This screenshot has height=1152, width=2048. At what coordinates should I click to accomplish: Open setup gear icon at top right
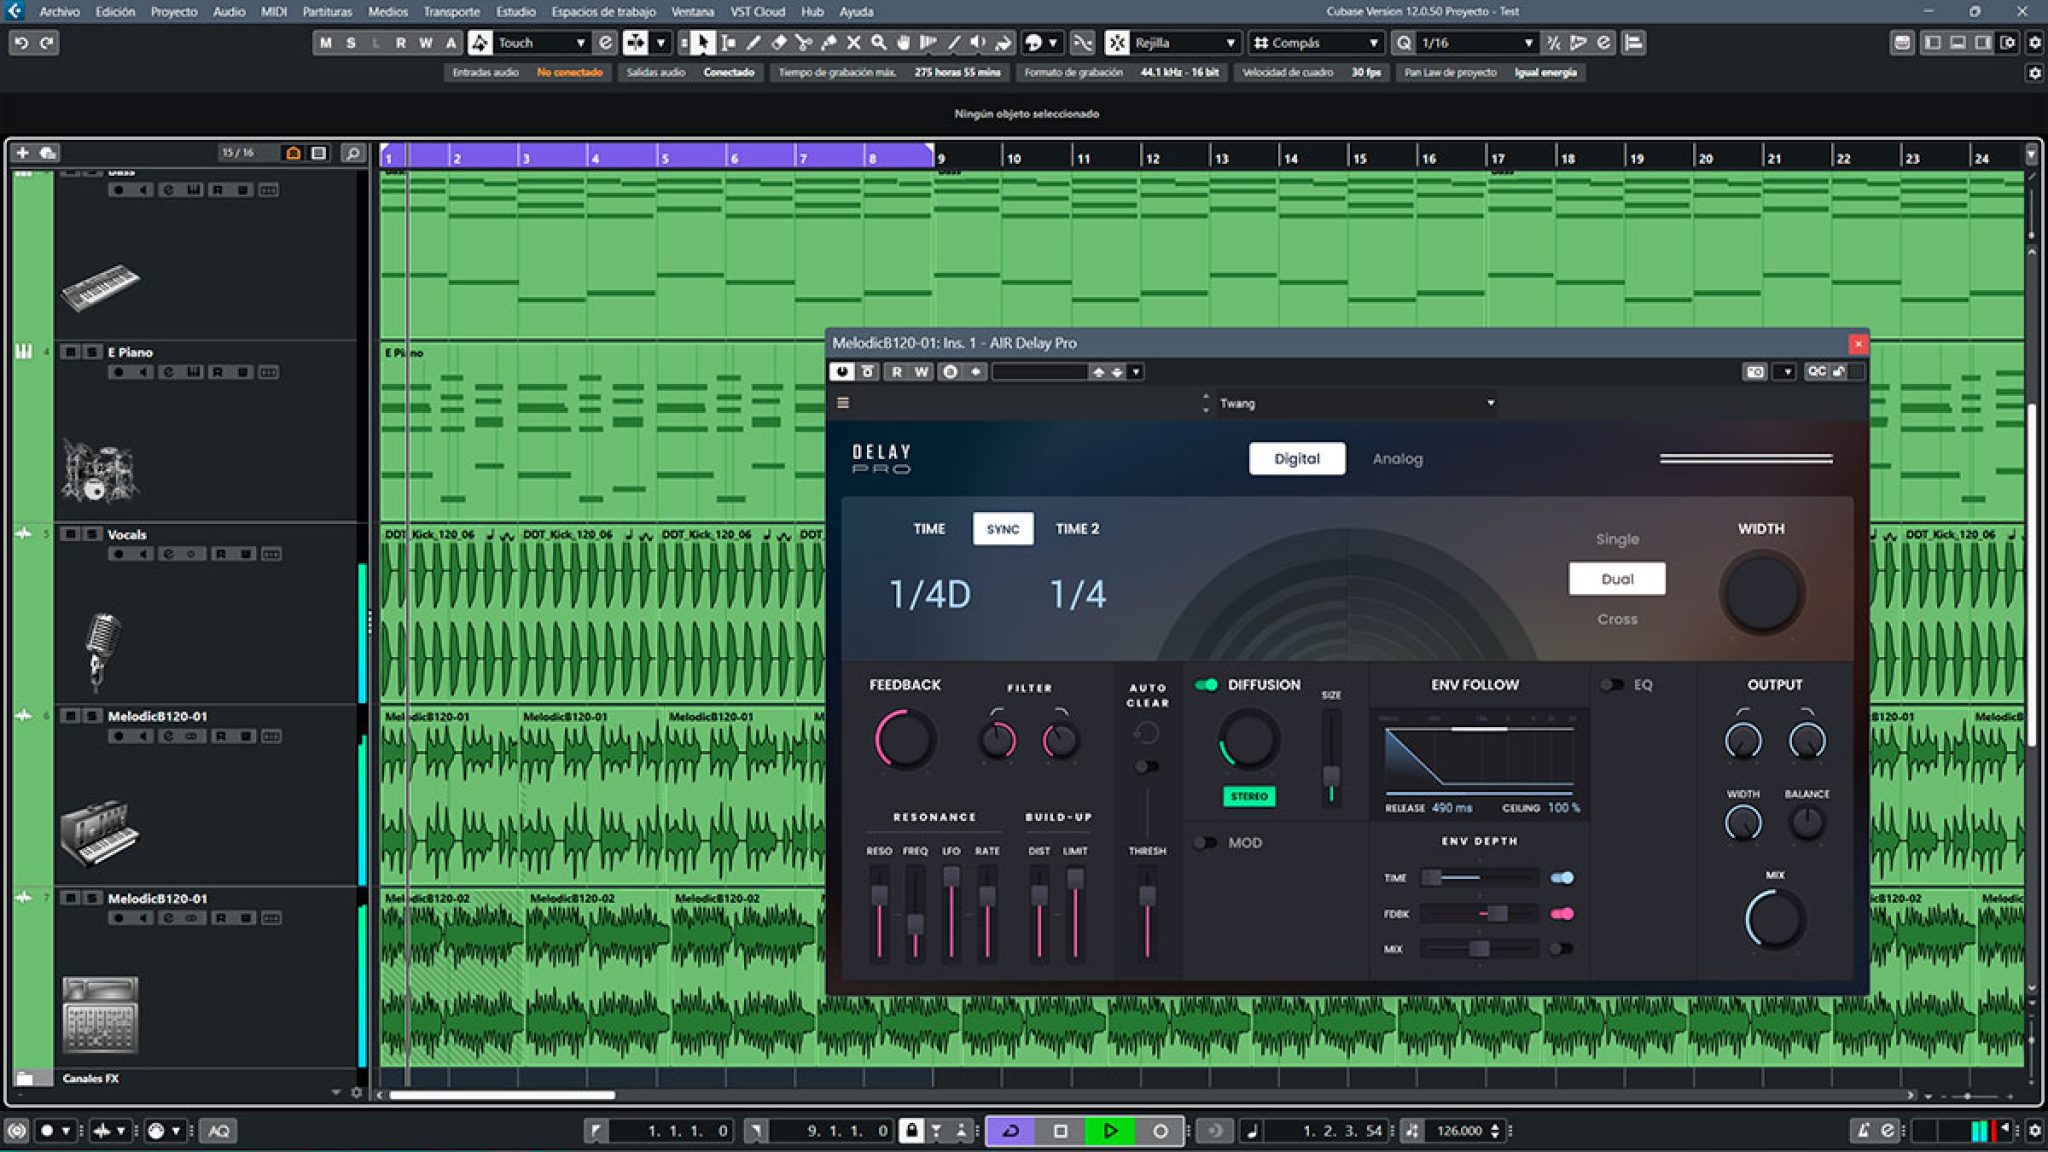click(x=2034, y=43)
